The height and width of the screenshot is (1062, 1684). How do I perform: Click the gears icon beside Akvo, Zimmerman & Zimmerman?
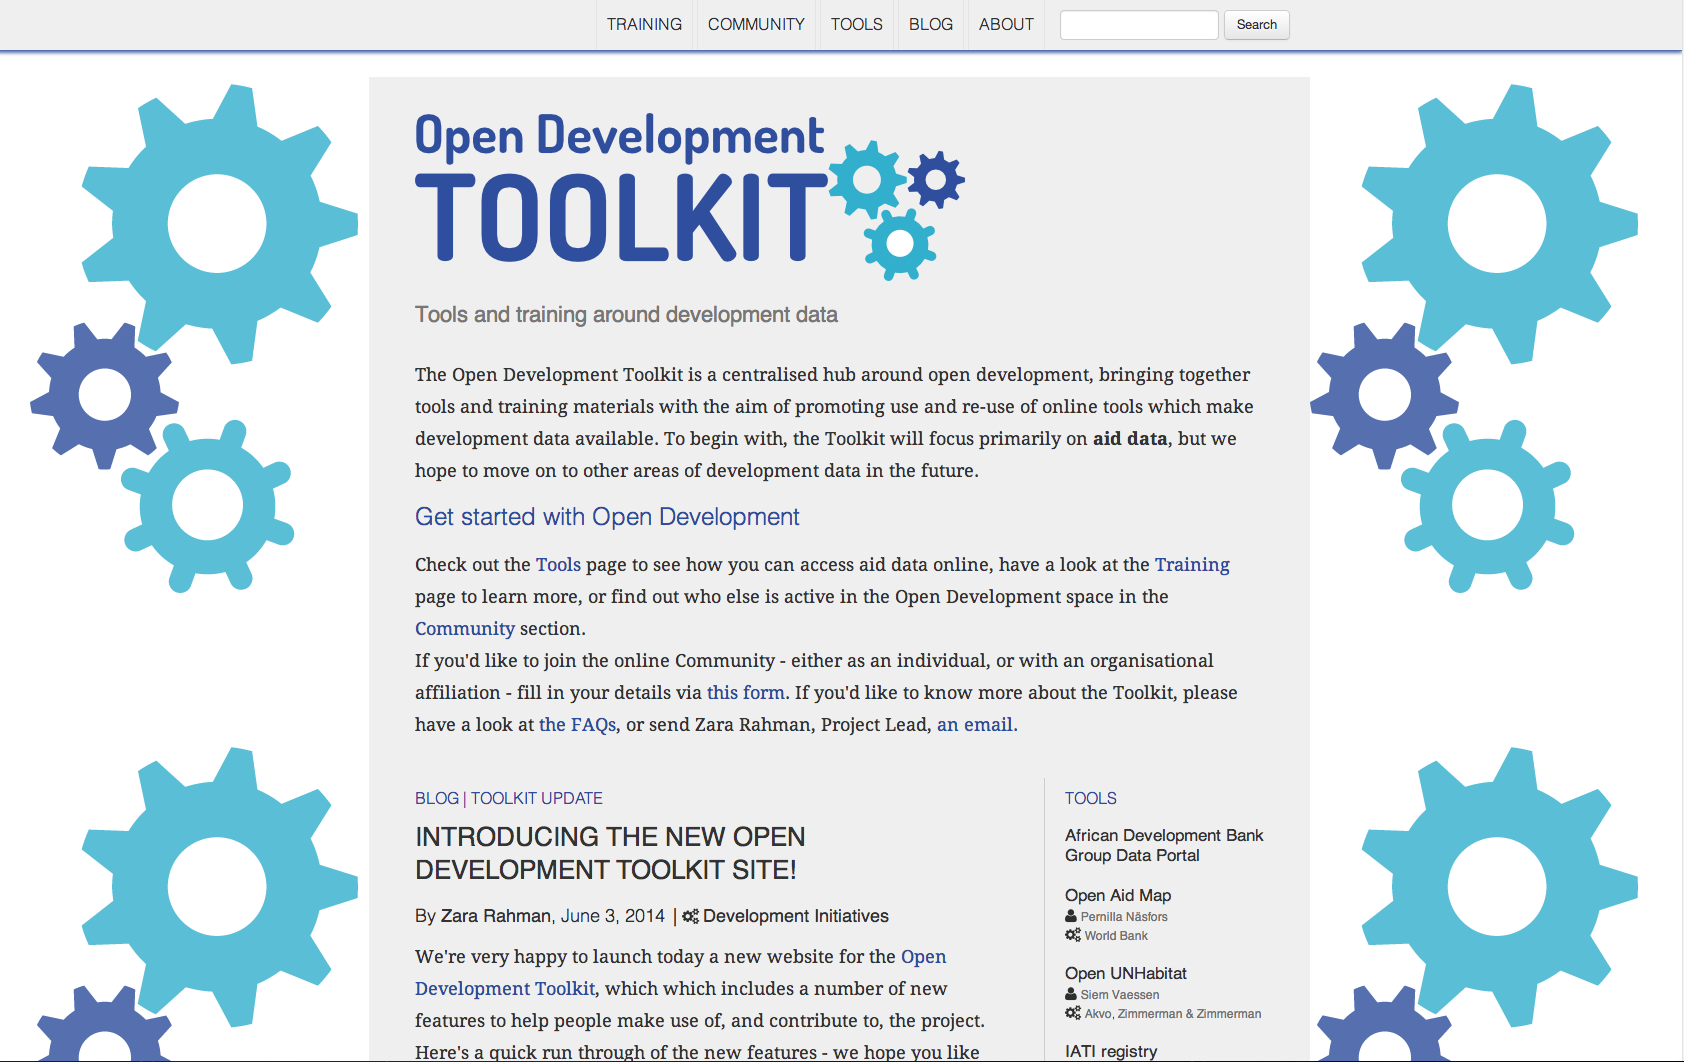click(1073, 1013)
